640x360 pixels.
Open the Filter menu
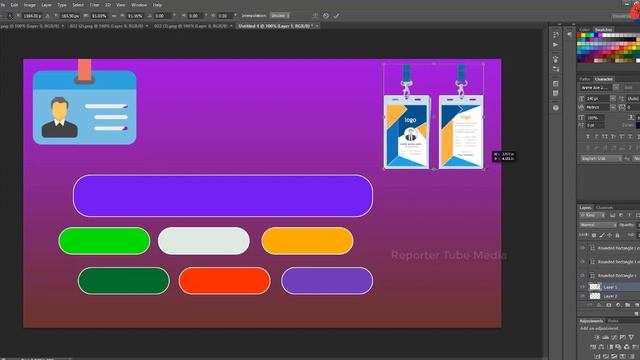coord(94,5)
